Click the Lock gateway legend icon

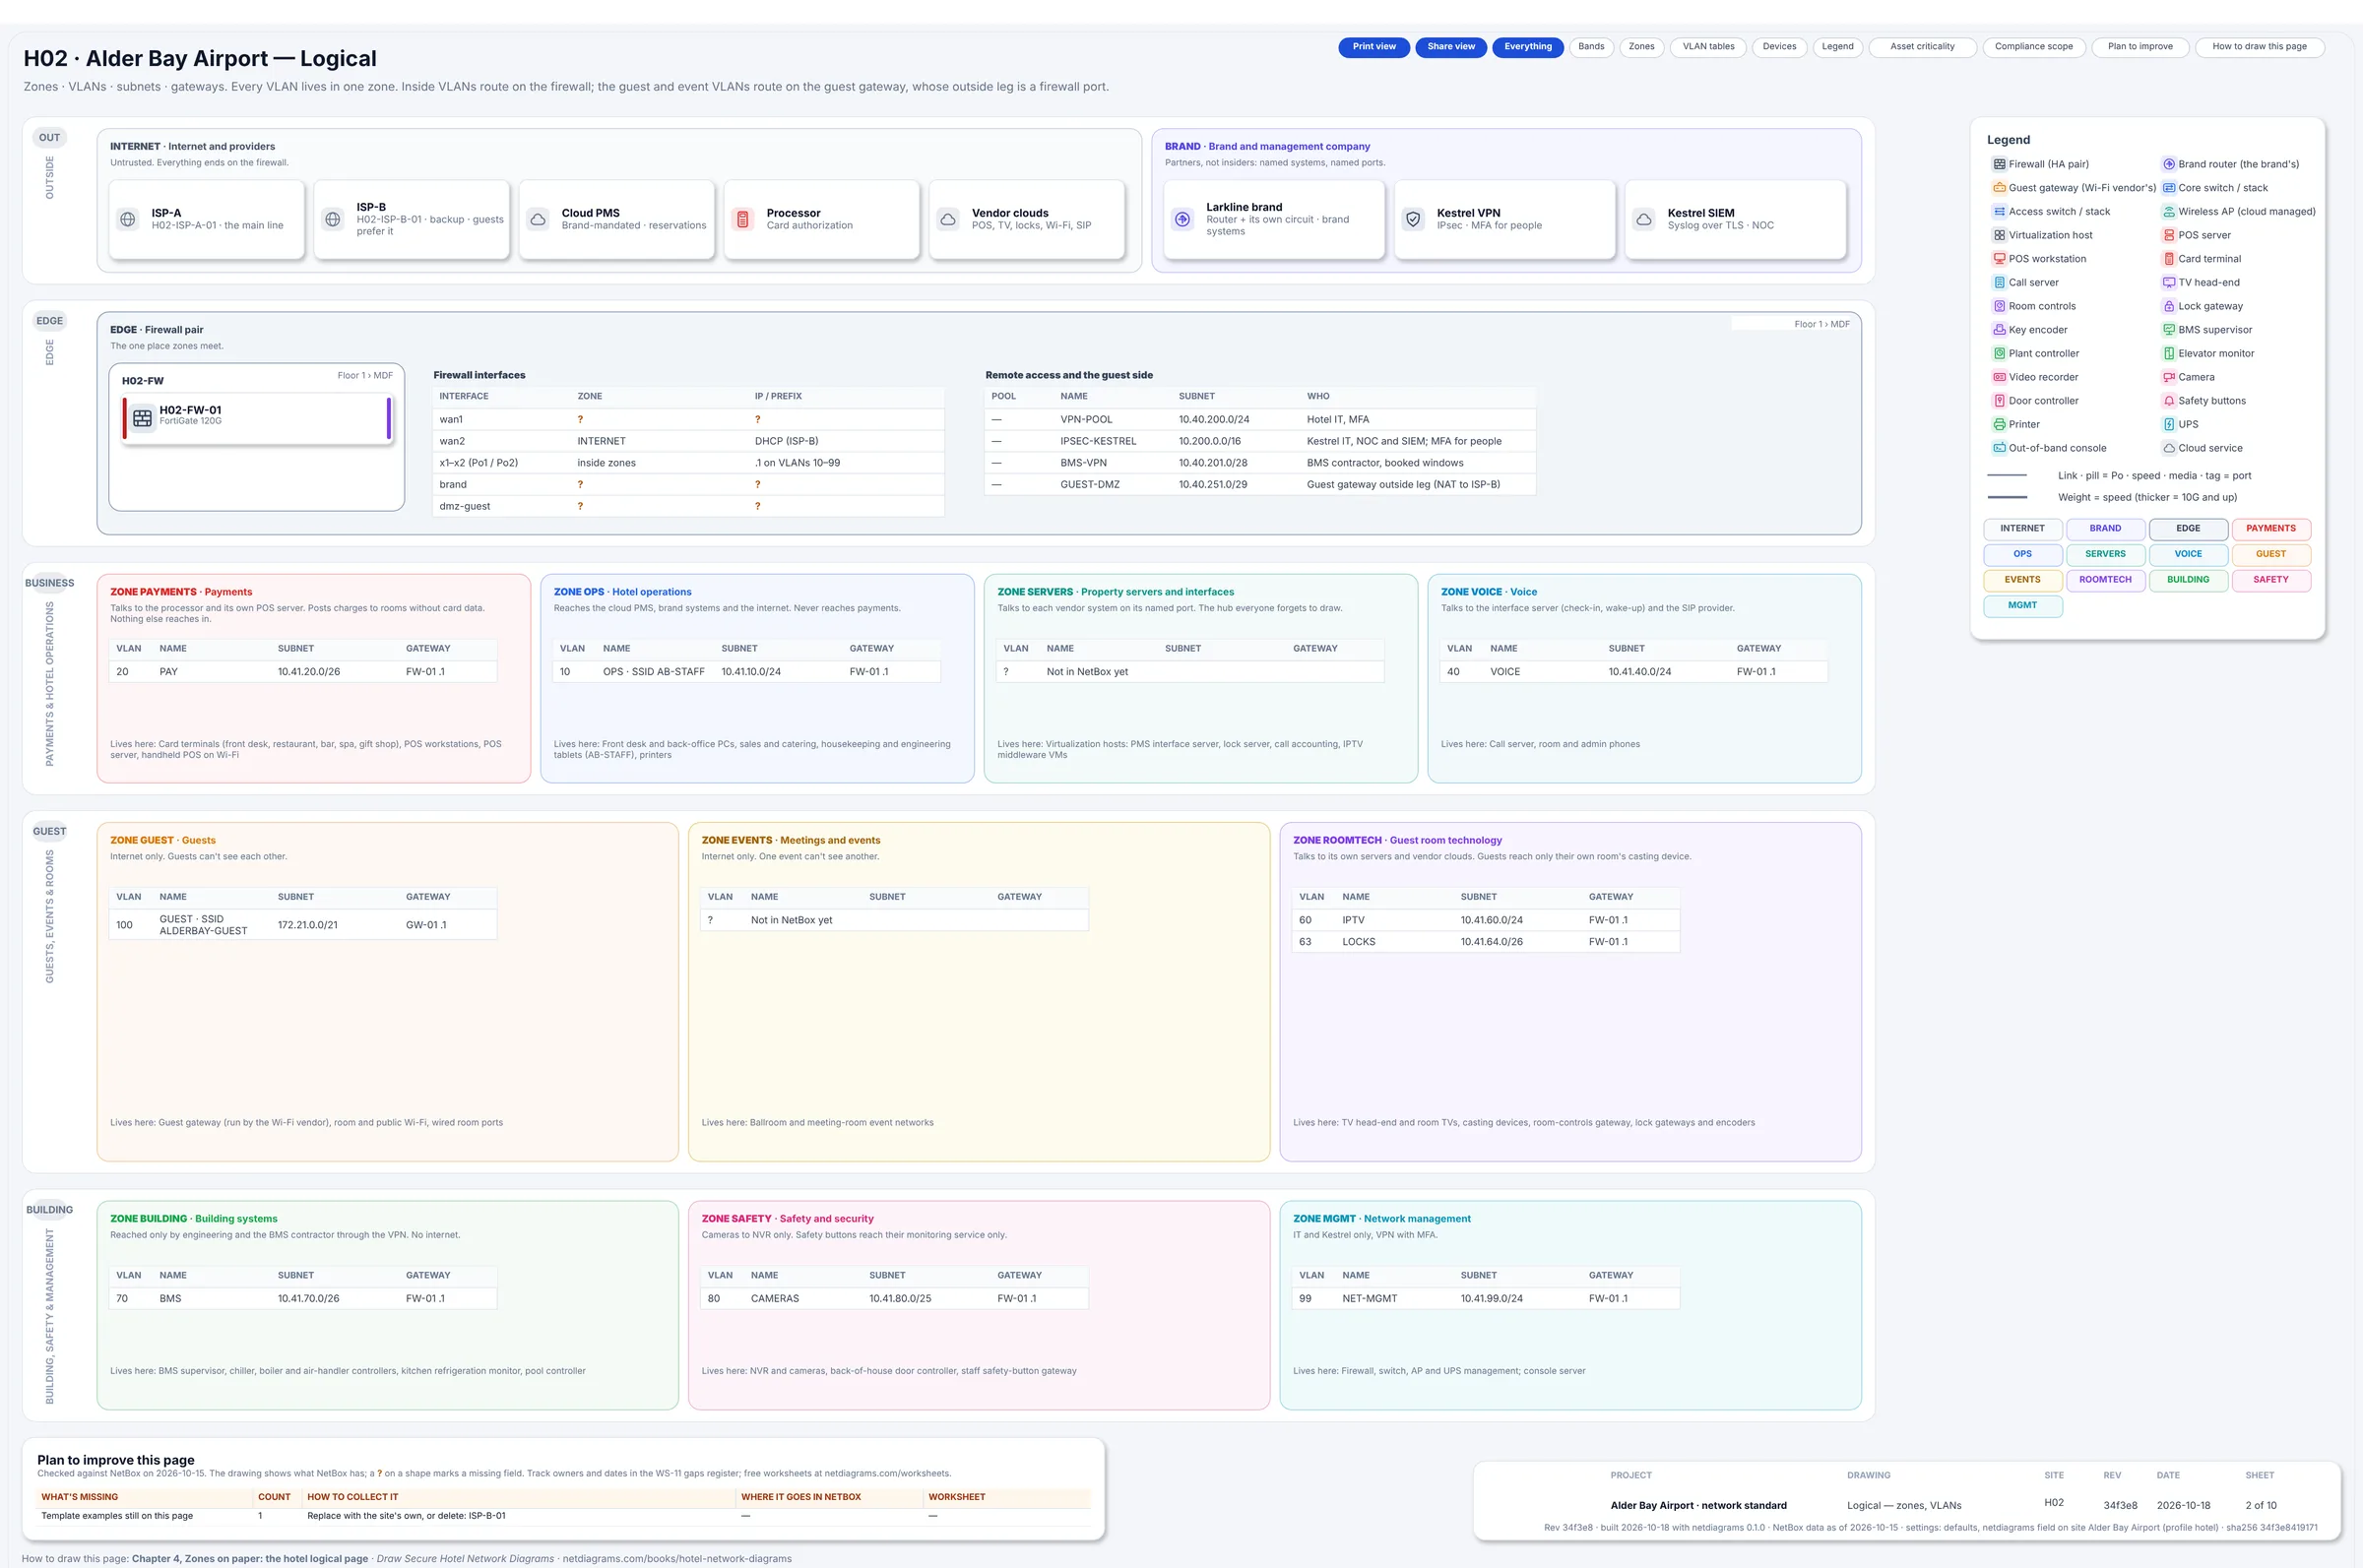pos(2169,306)
